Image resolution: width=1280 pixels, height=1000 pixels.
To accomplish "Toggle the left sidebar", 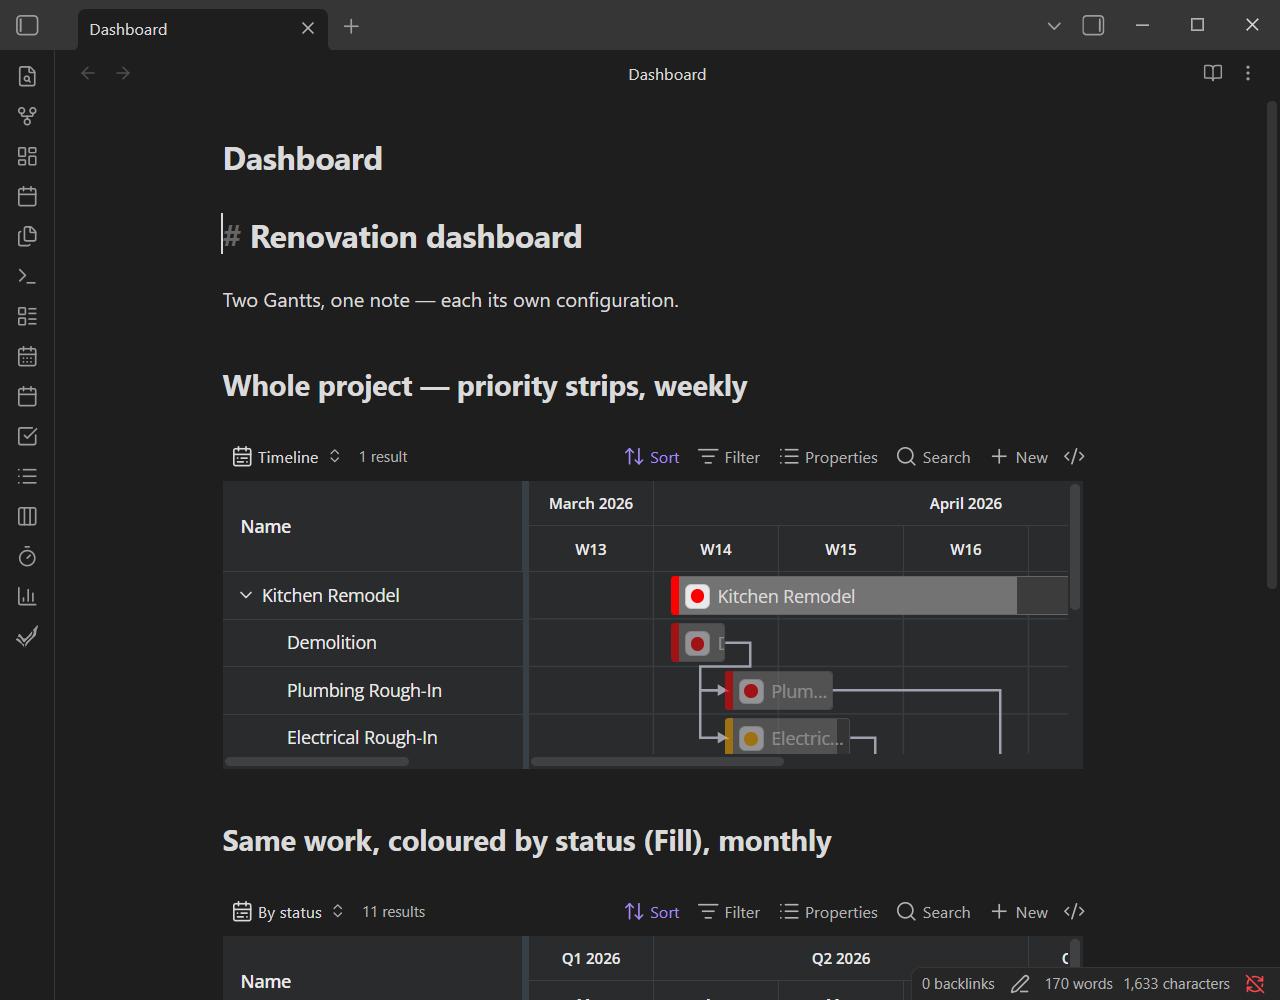I will [28, 26].
